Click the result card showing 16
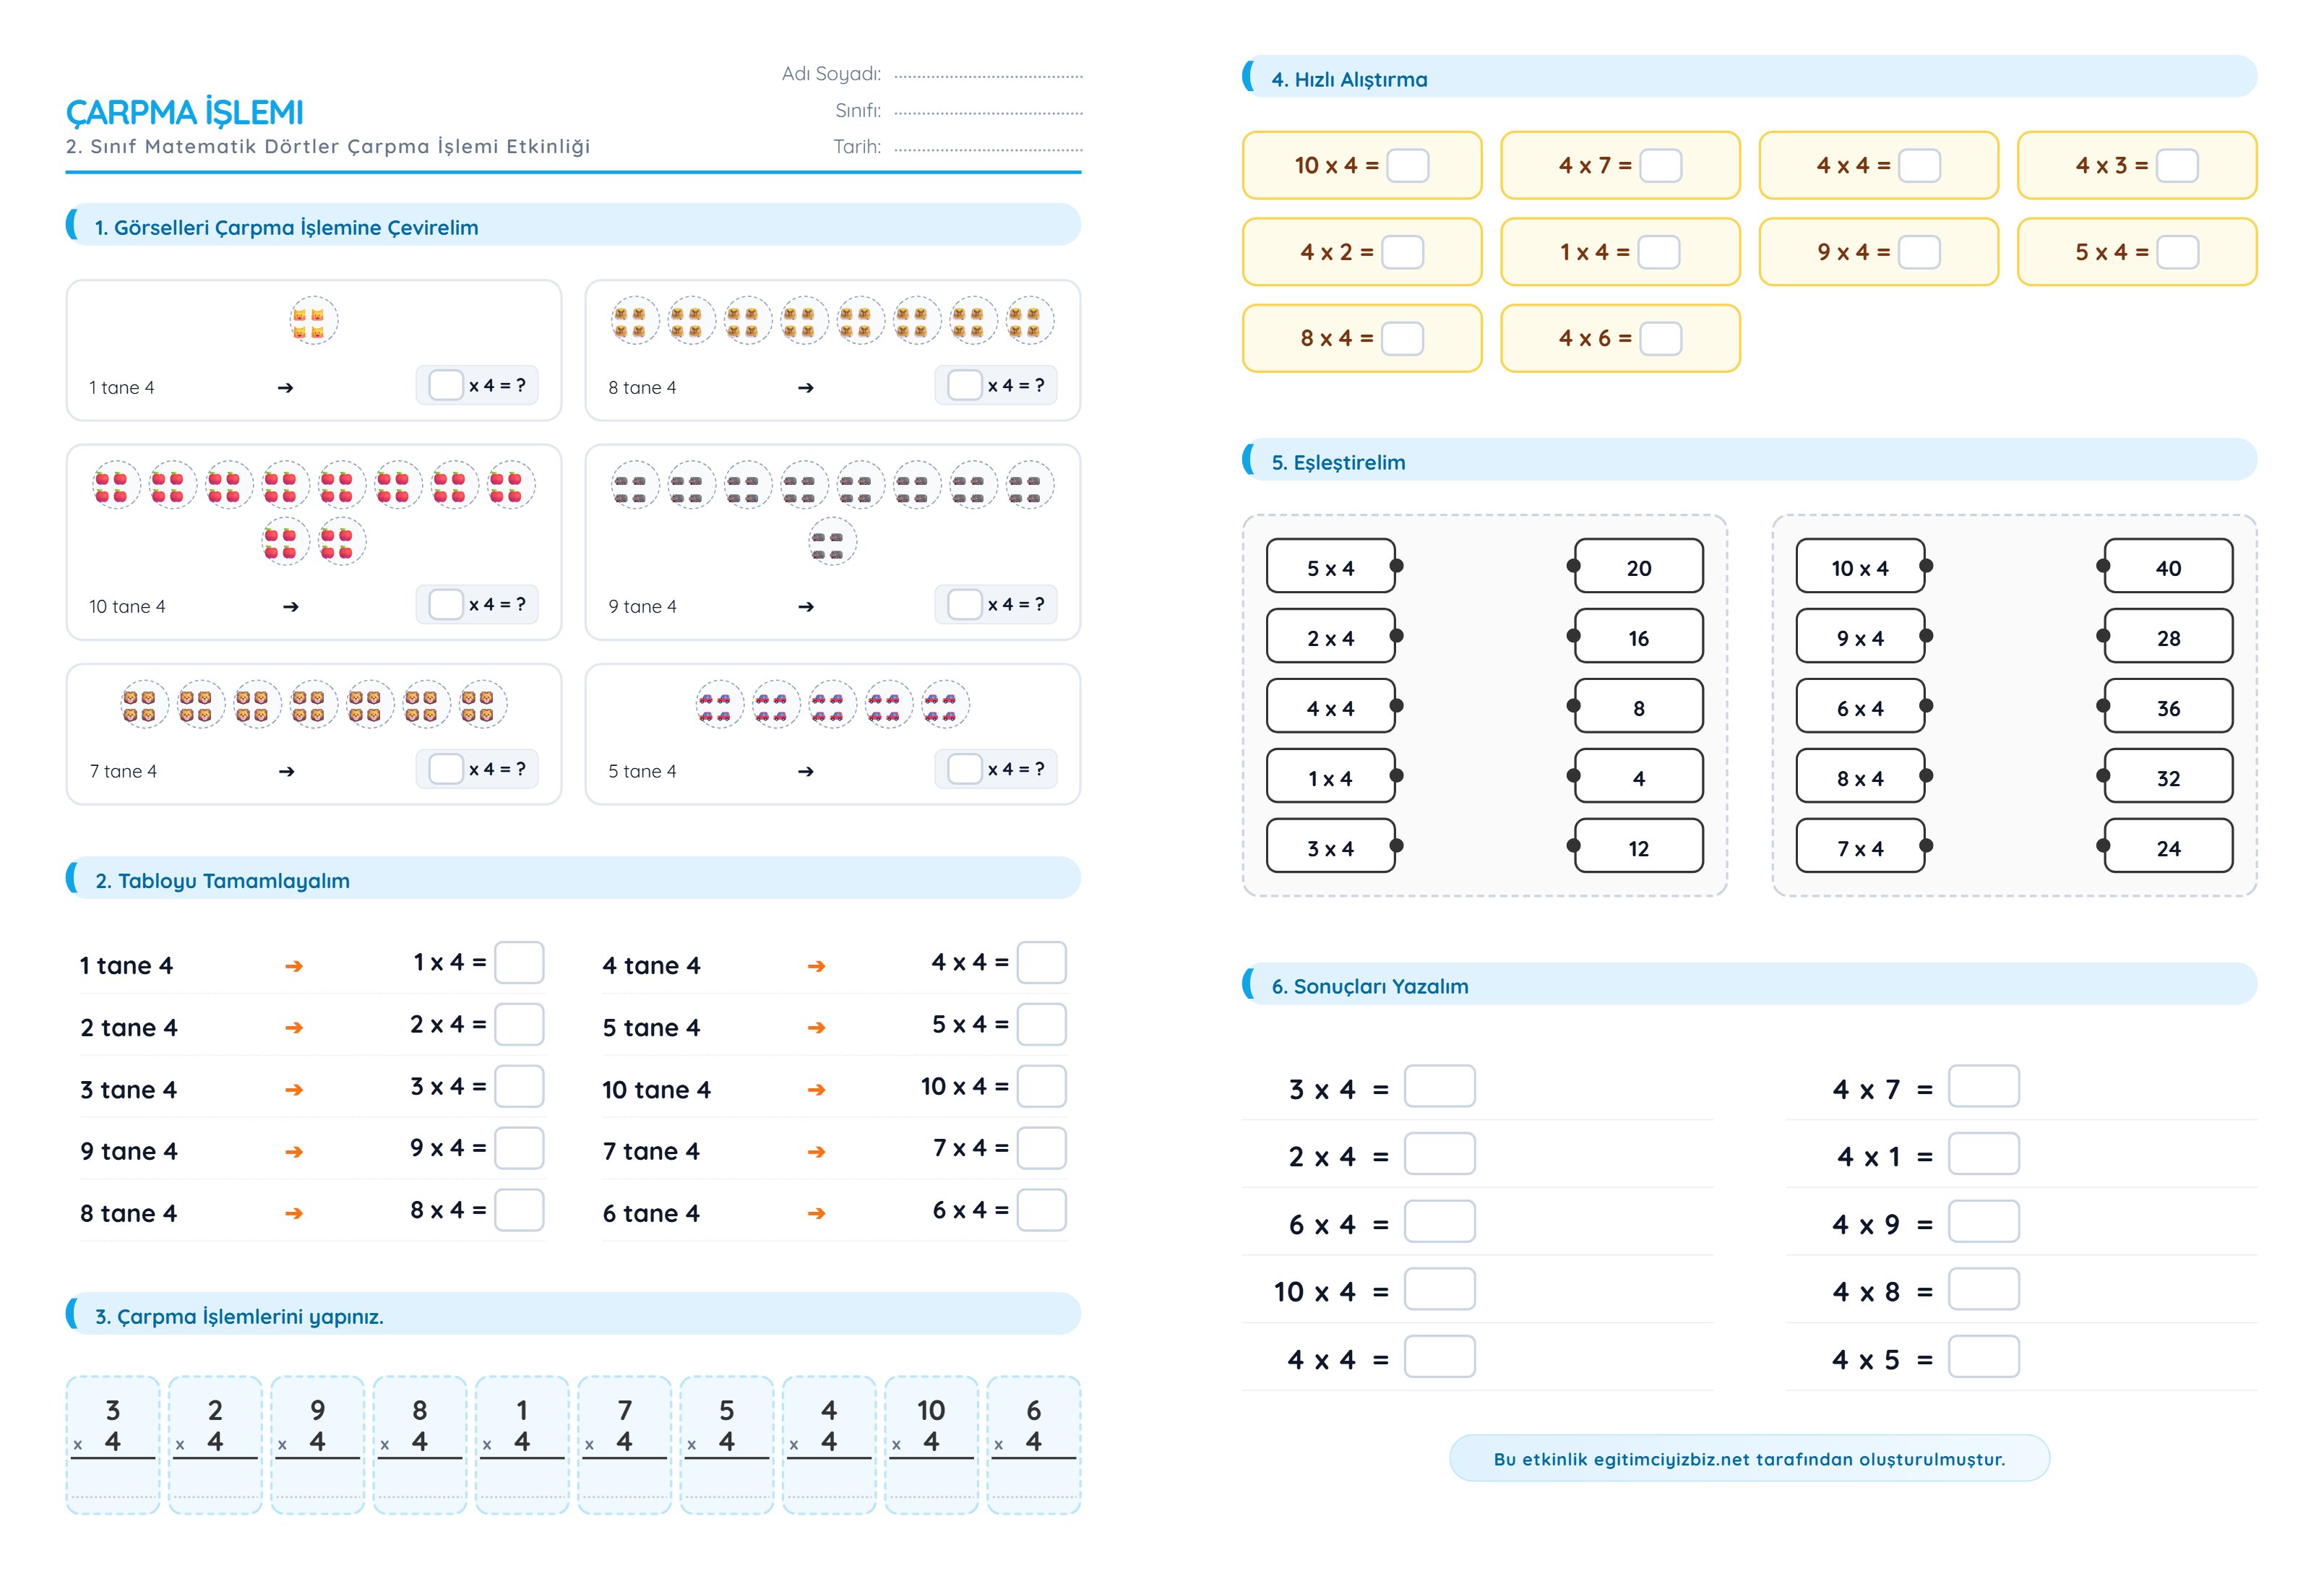2324x1571 pixels. point(1638,637)
